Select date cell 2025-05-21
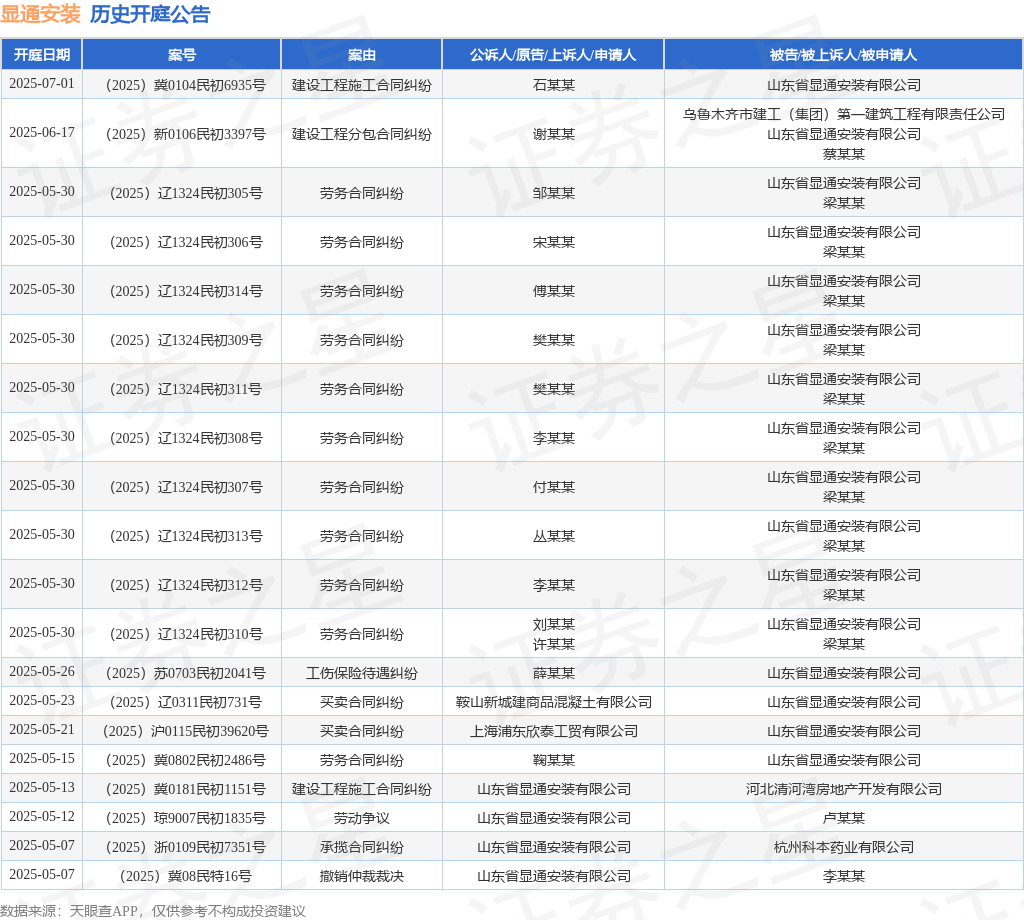1024x920 pixels. 42,730
